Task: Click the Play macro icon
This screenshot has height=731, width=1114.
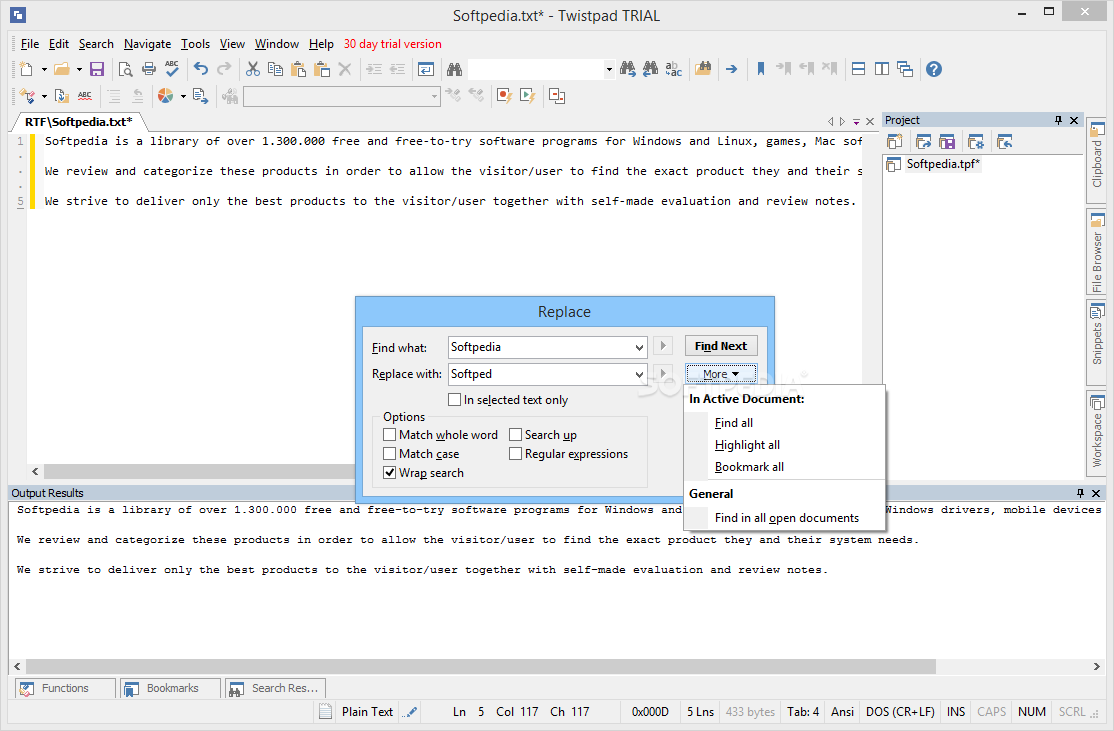Action: tap(527, 96)
